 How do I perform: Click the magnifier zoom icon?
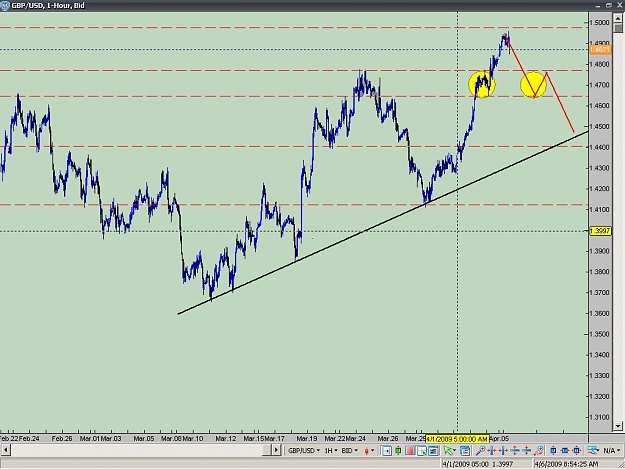tap(481, 451)
